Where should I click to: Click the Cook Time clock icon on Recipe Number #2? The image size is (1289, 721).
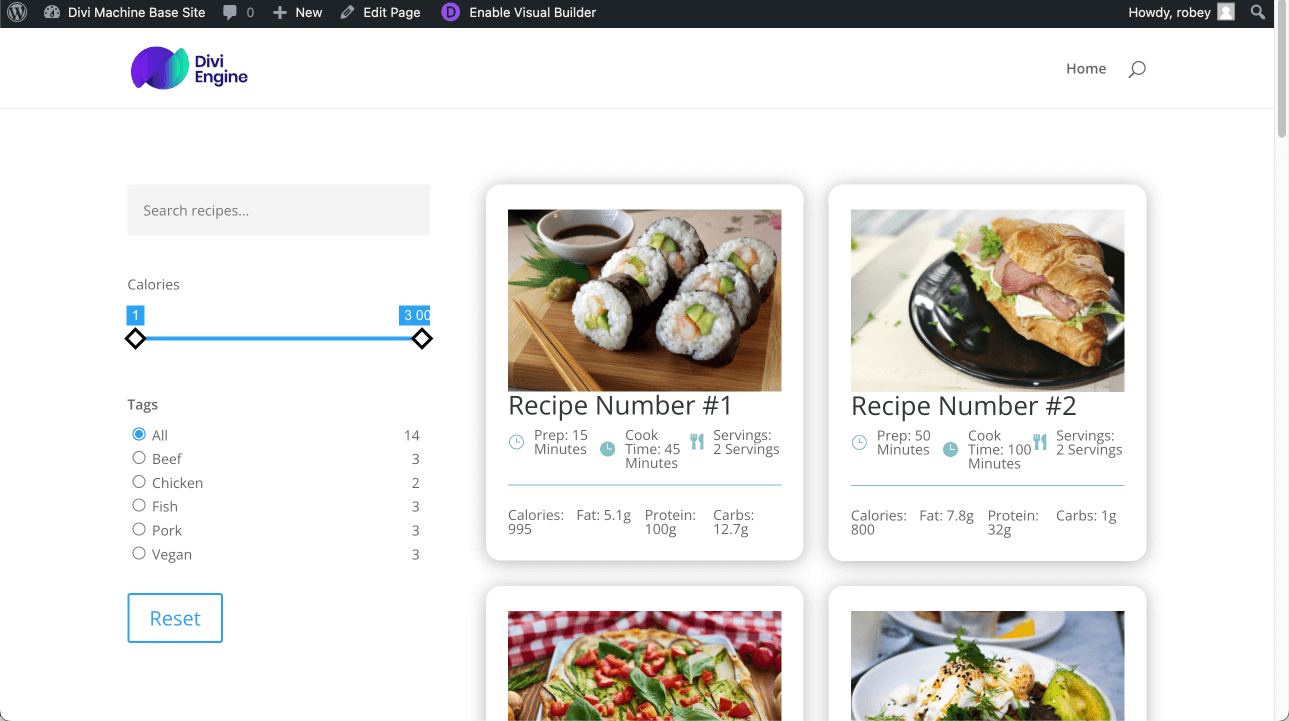coord(950,449)
